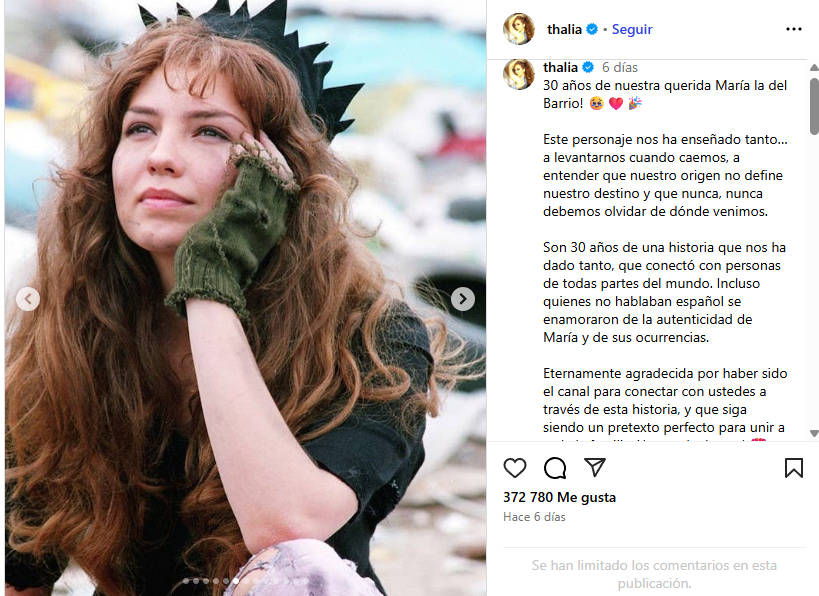Click the Hace 6 días post date
This screenshot has width=819, height=596.
(x=534, y=517)
